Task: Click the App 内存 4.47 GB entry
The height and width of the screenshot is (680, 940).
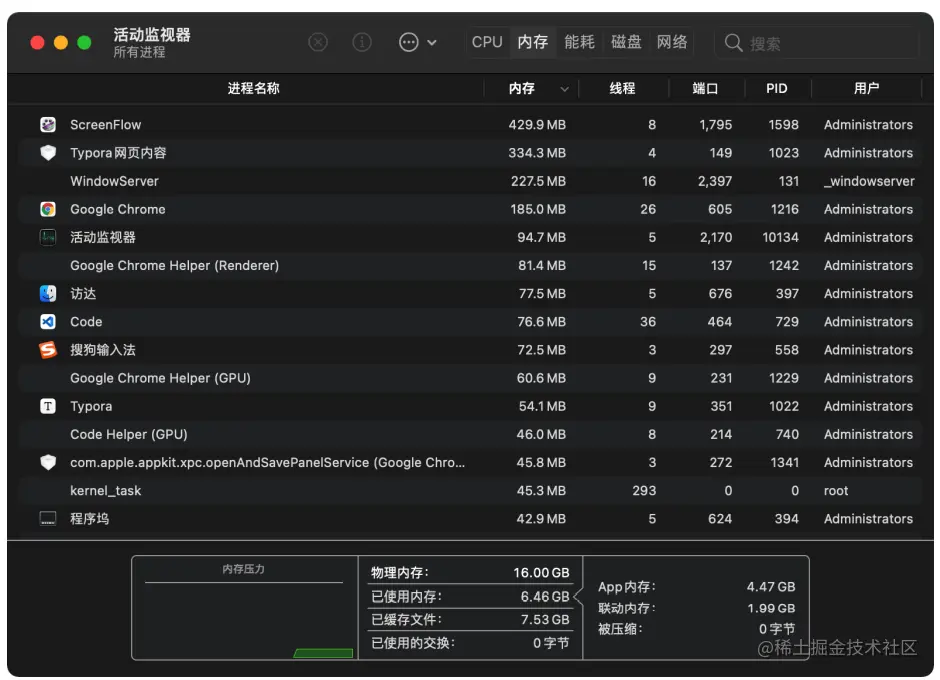Action: (x=697, y=587)
